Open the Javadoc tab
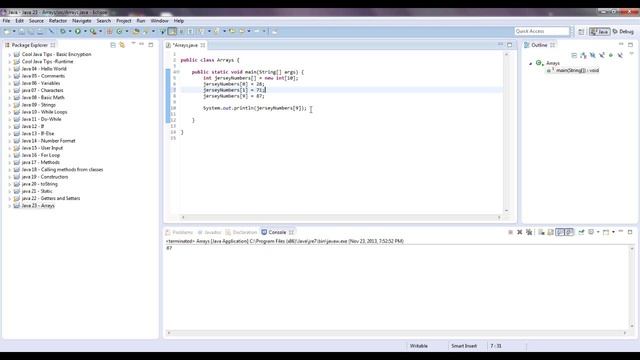 pos(209,232)
